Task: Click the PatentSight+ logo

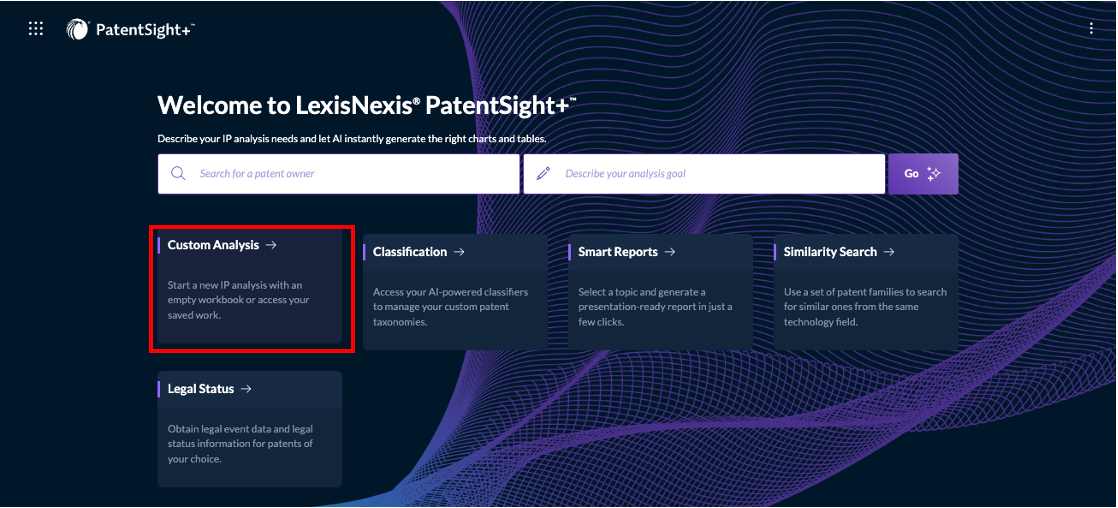Action: pos(130,29)
